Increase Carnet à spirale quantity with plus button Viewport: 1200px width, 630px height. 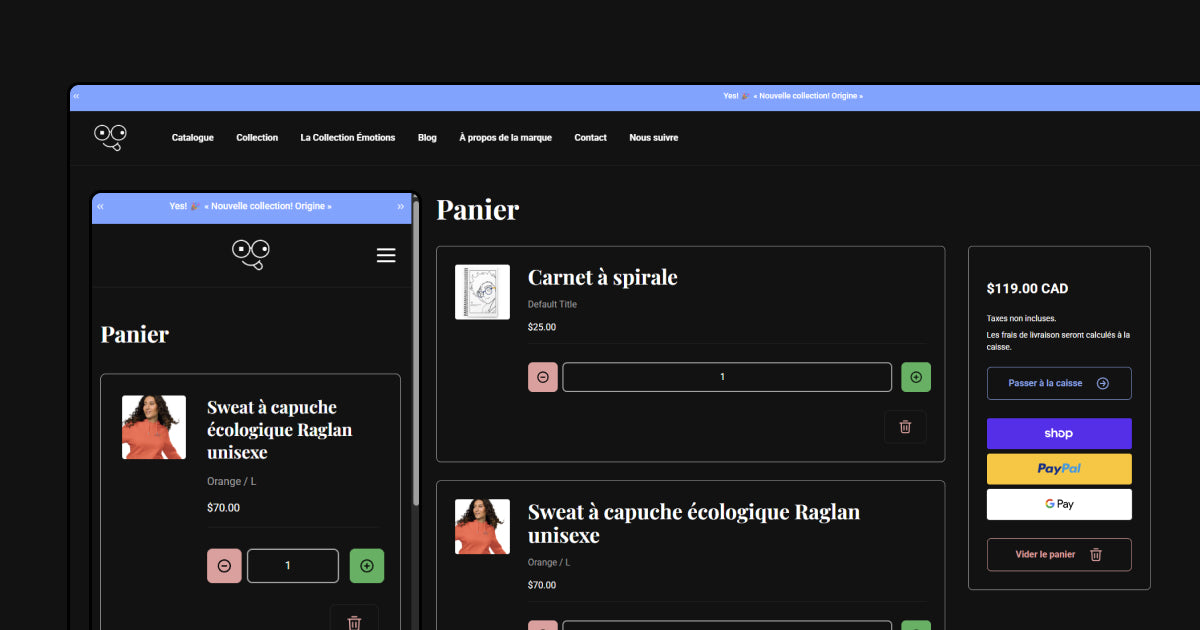916,377
